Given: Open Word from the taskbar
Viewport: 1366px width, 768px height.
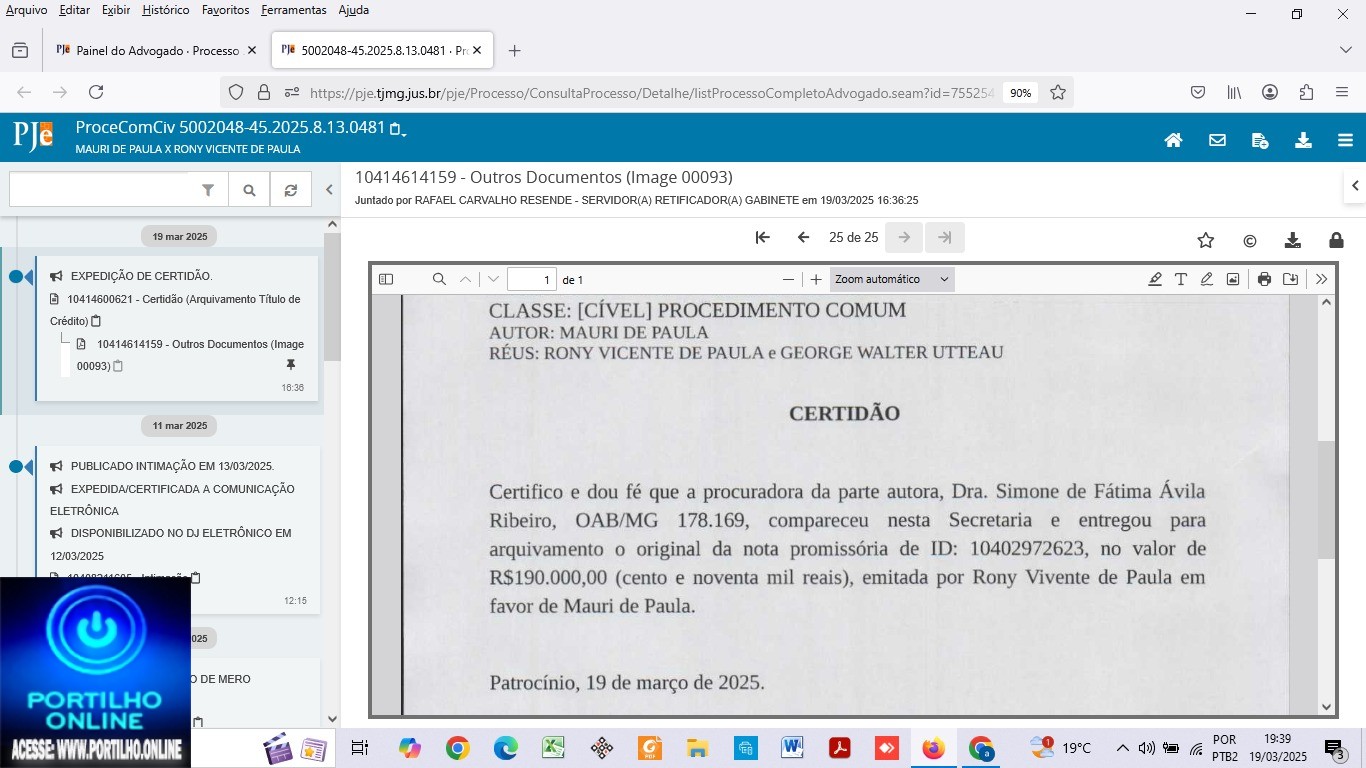Looking at the screenshot, I should [x=791, y=748].
